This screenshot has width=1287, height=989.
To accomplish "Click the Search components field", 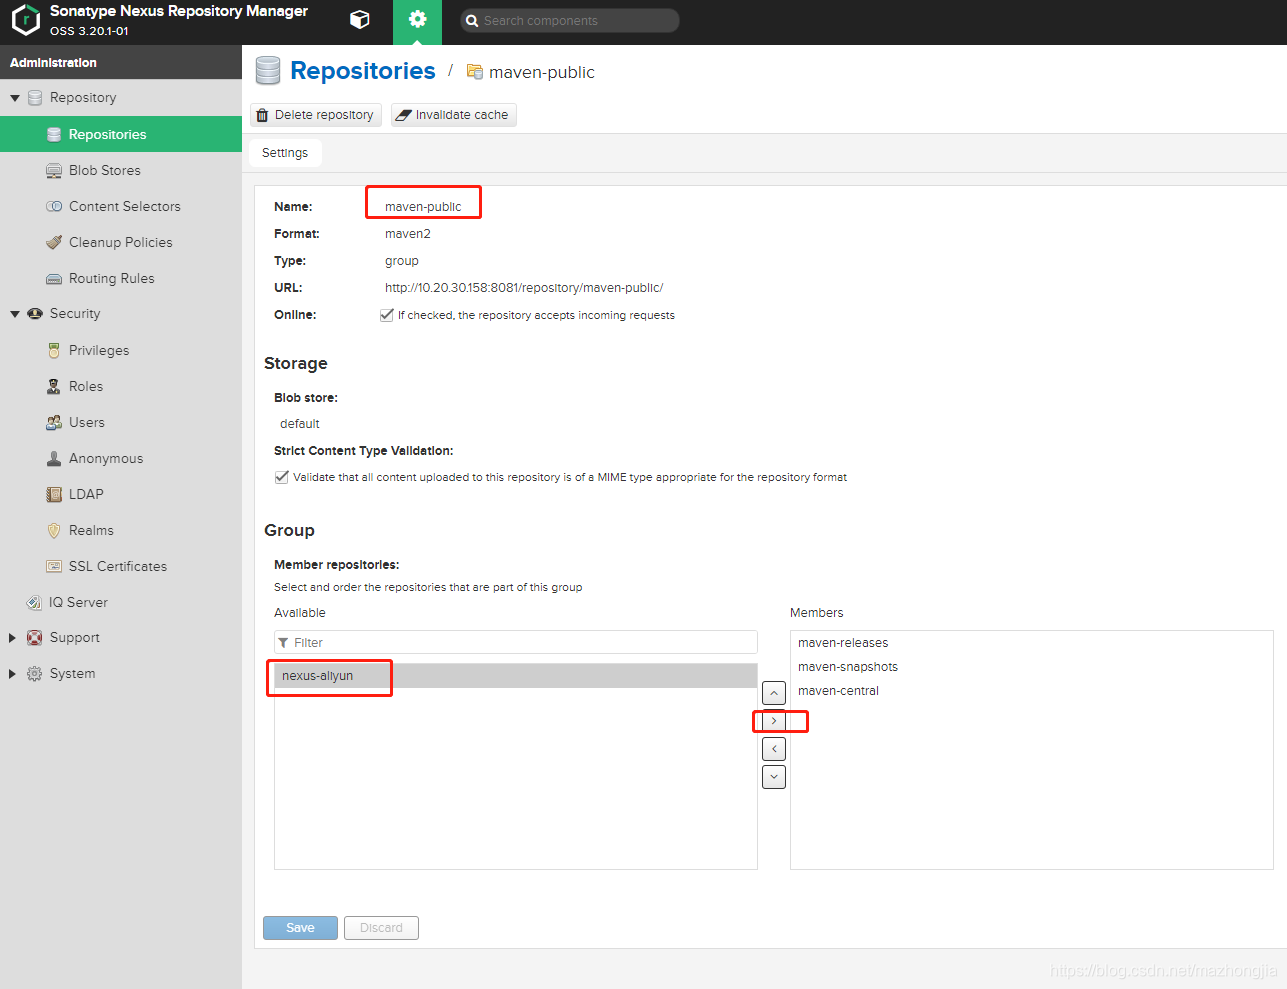I will pos(570,20).
